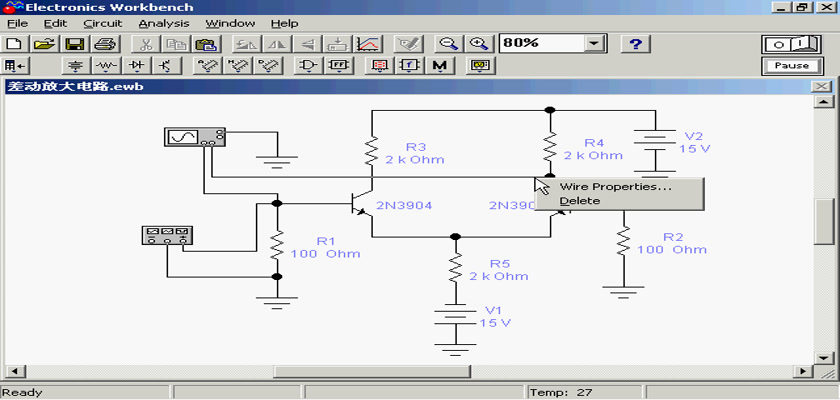Click the R4 2 k Ohm label

pyautogui.click(x=593, y=149)
